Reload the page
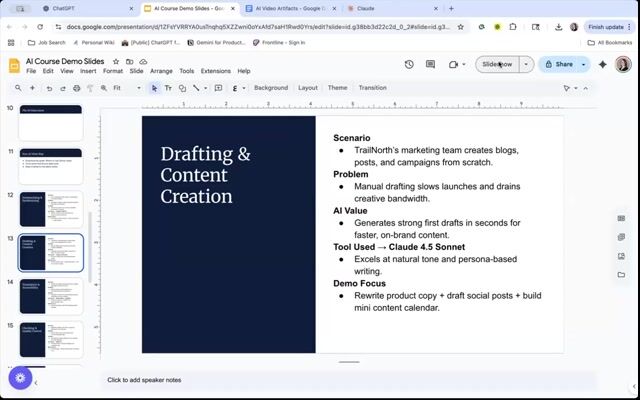The height and width of the screenshot is (400, 640). click(x=40, y=27)
